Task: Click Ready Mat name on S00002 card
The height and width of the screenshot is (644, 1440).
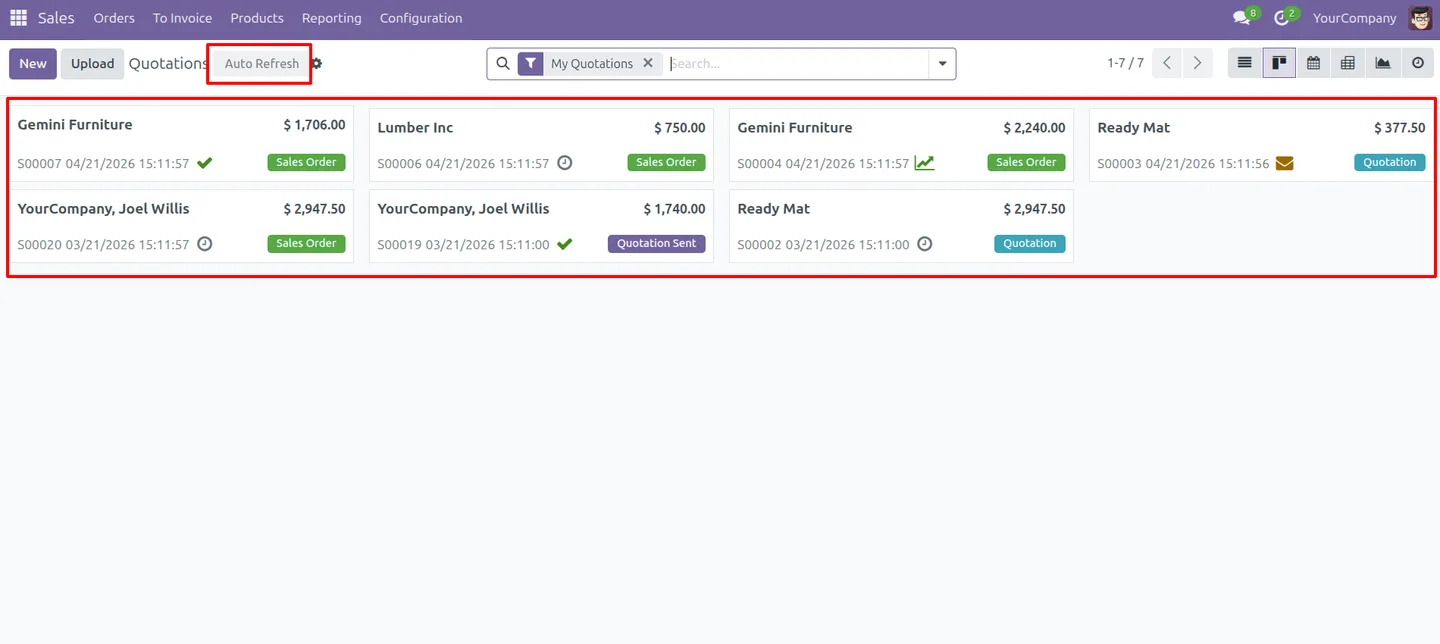Action: pos(774,209)
